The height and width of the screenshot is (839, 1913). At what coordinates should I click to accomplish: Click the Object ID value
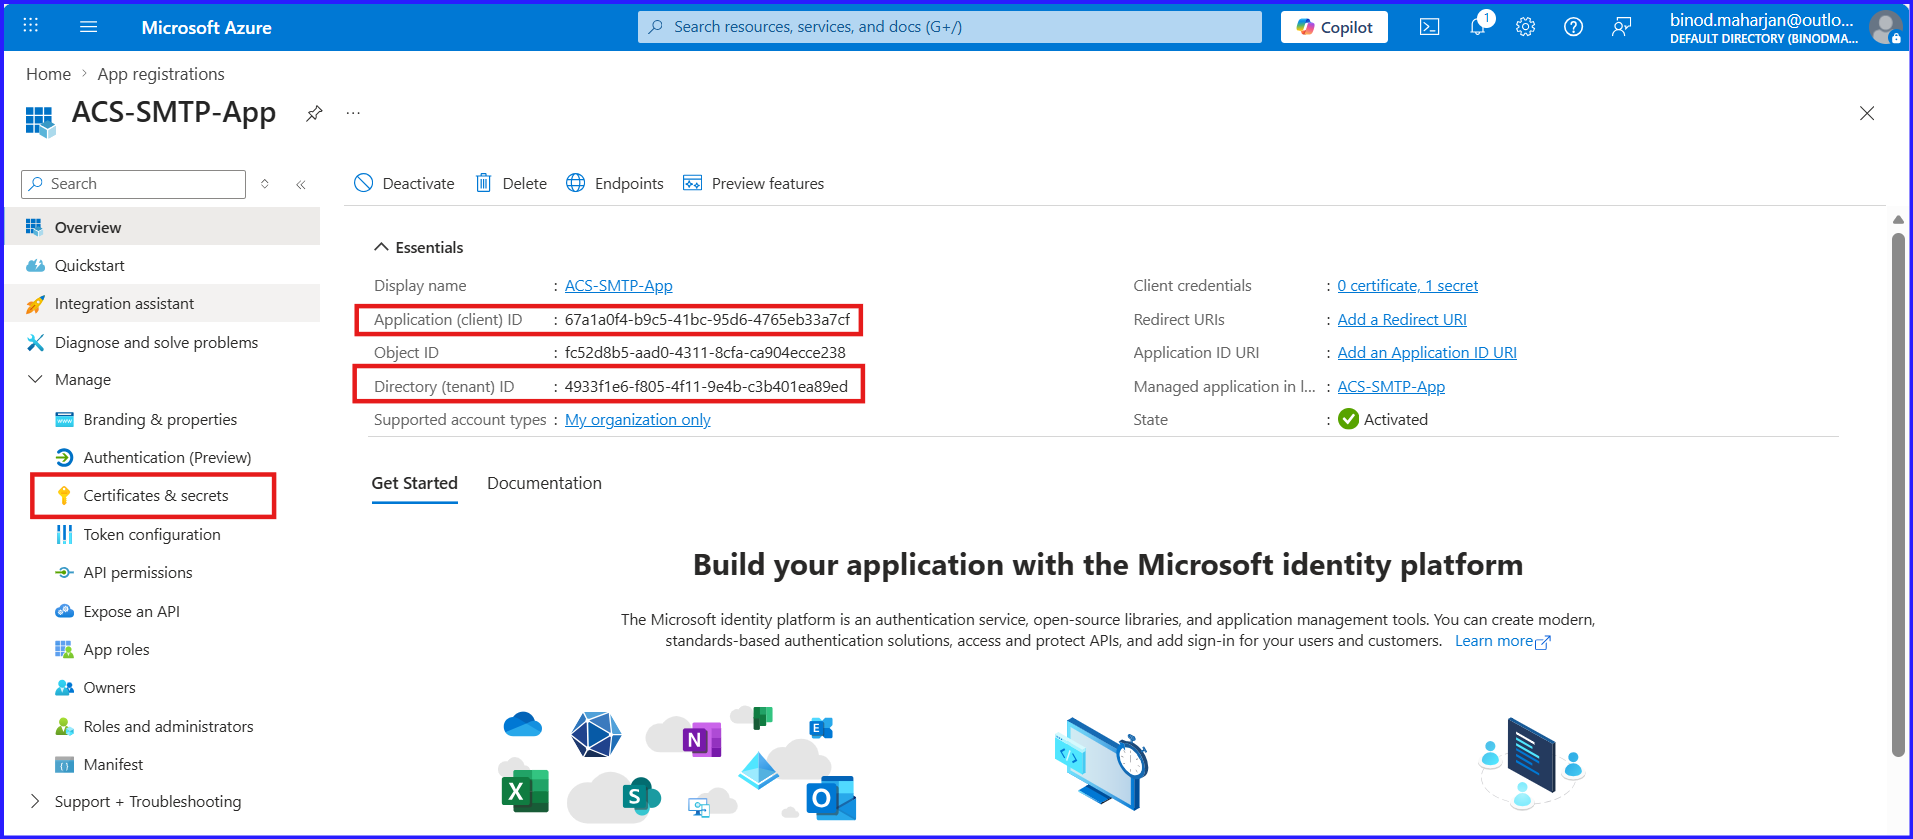[705, 352]
